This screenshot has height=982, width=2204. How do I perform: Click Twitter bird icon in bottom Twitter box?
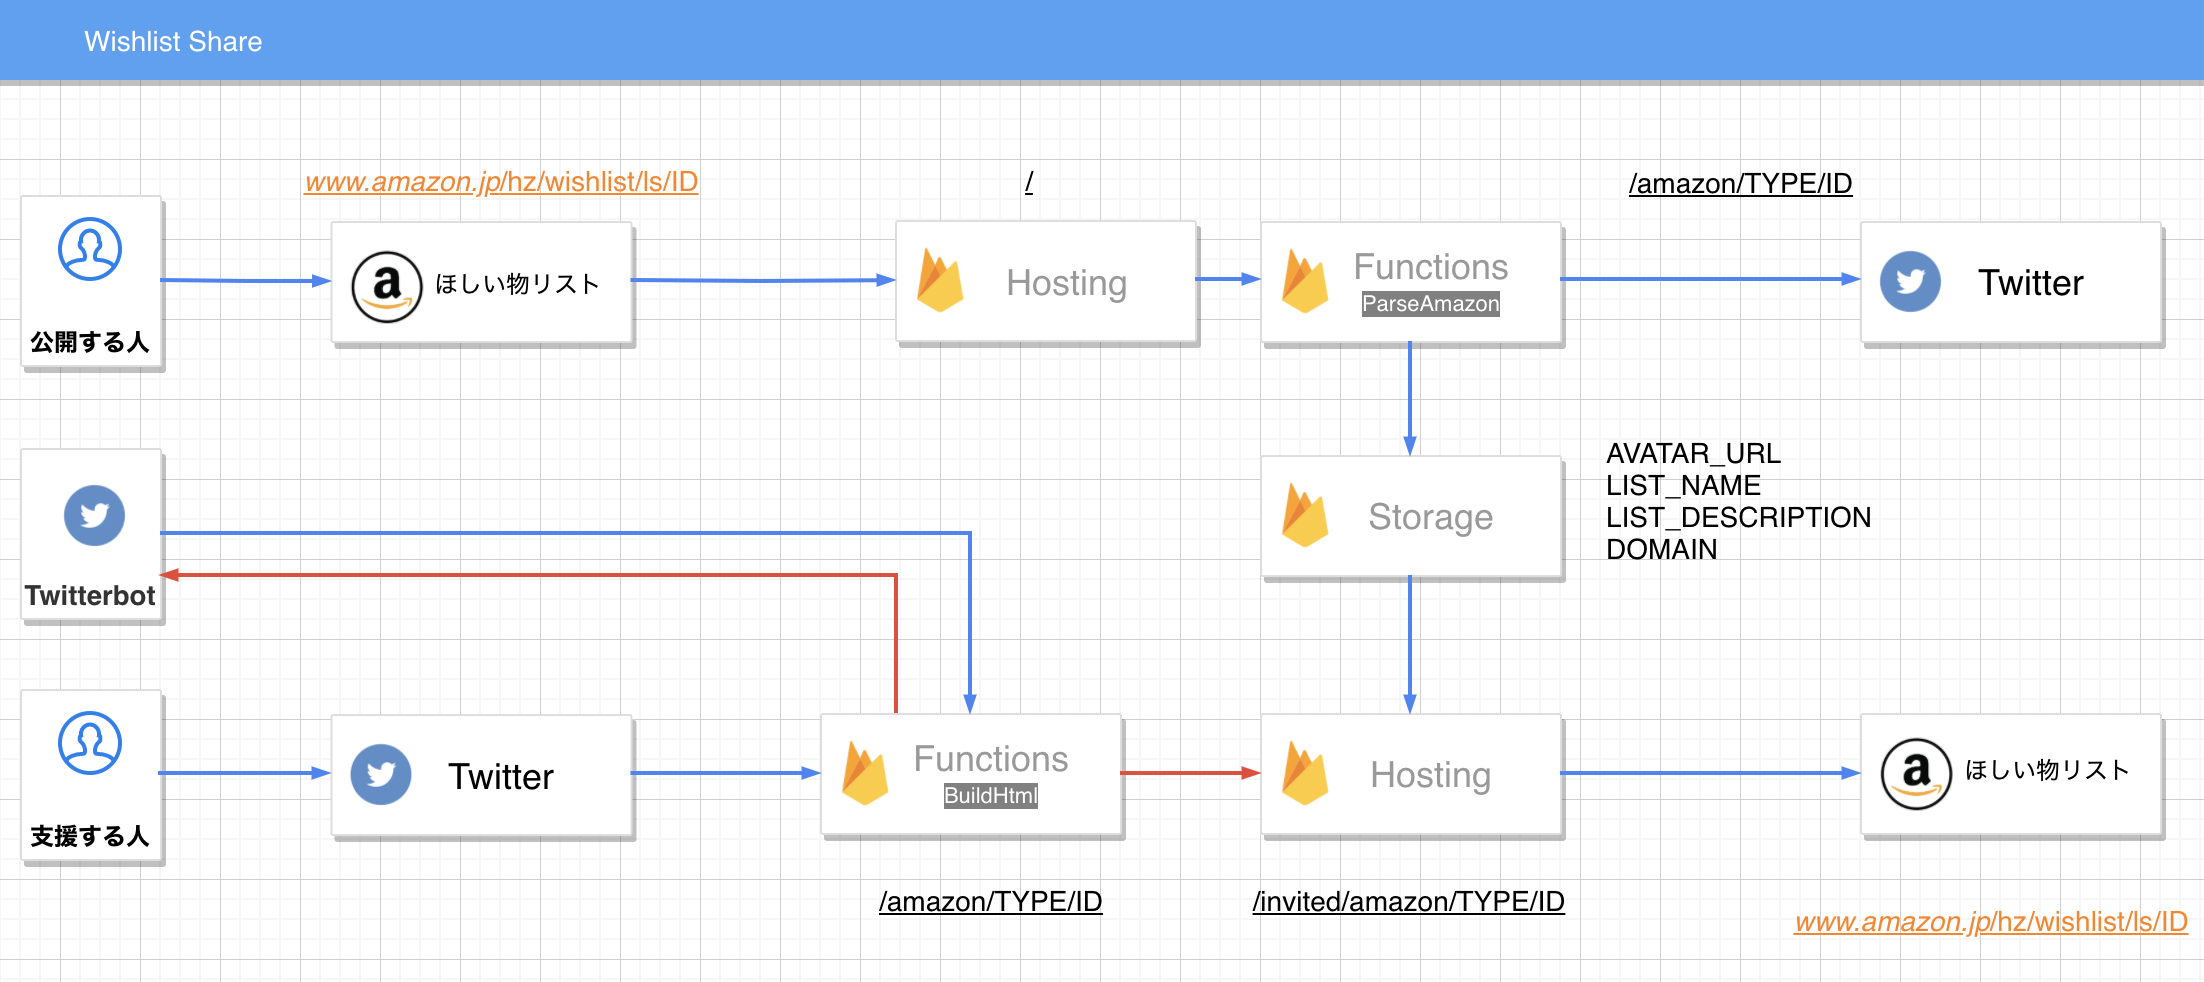pos(381,774)
